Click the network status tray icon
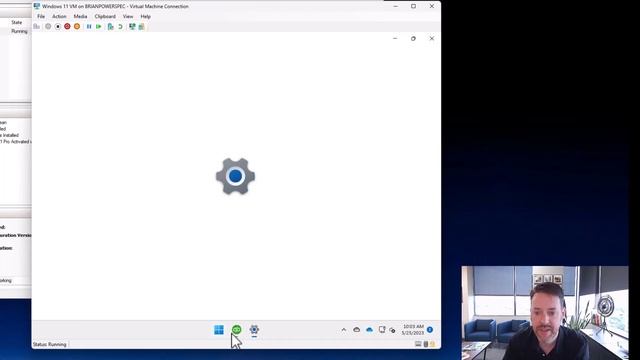 click(x=392, y=330)
